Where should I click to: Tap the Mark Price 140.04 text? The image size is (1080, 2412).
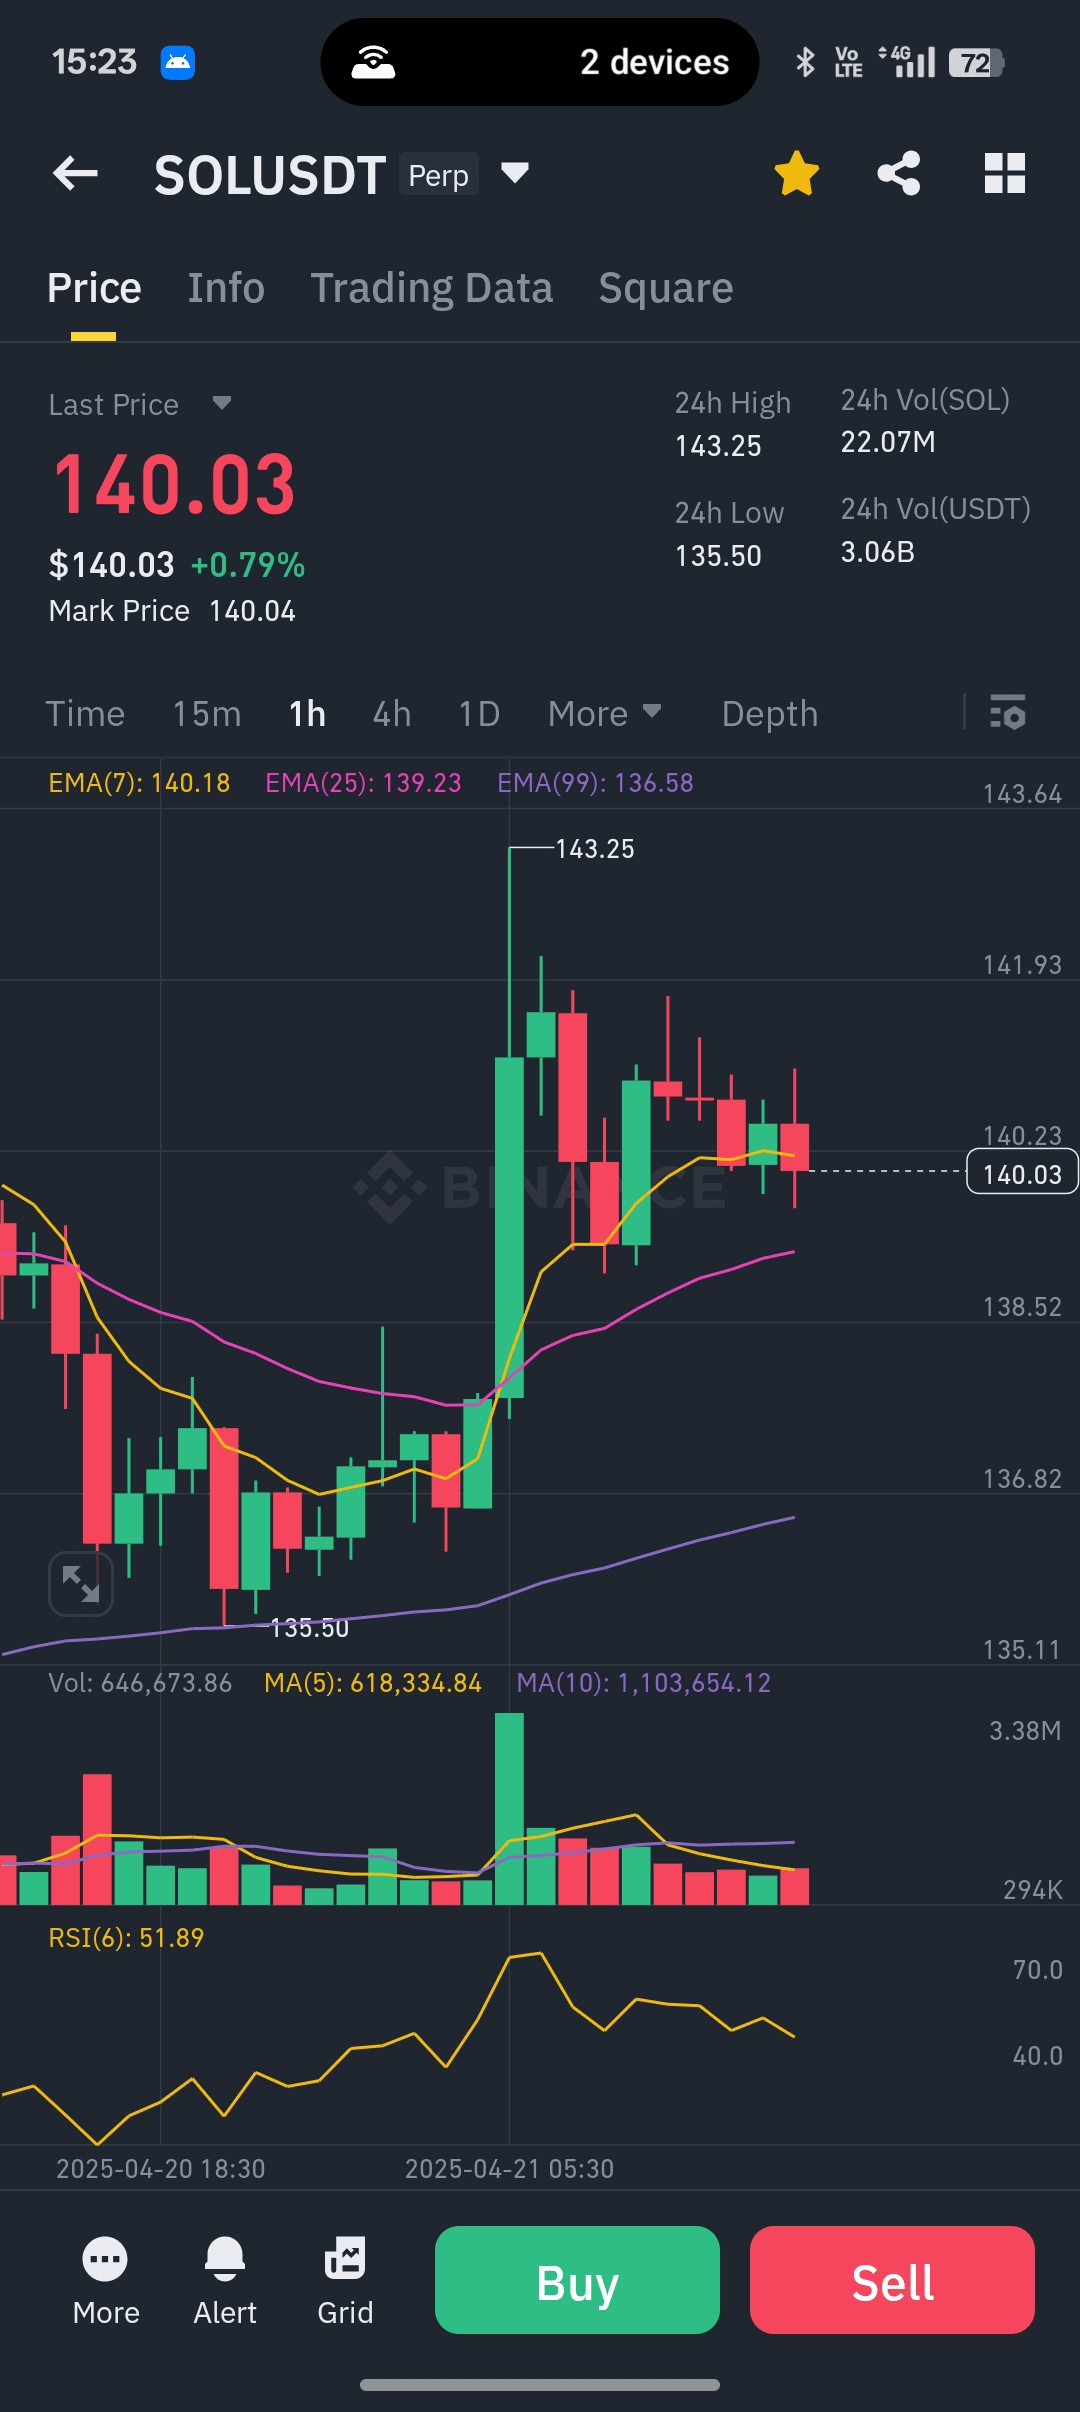(172, 611)
